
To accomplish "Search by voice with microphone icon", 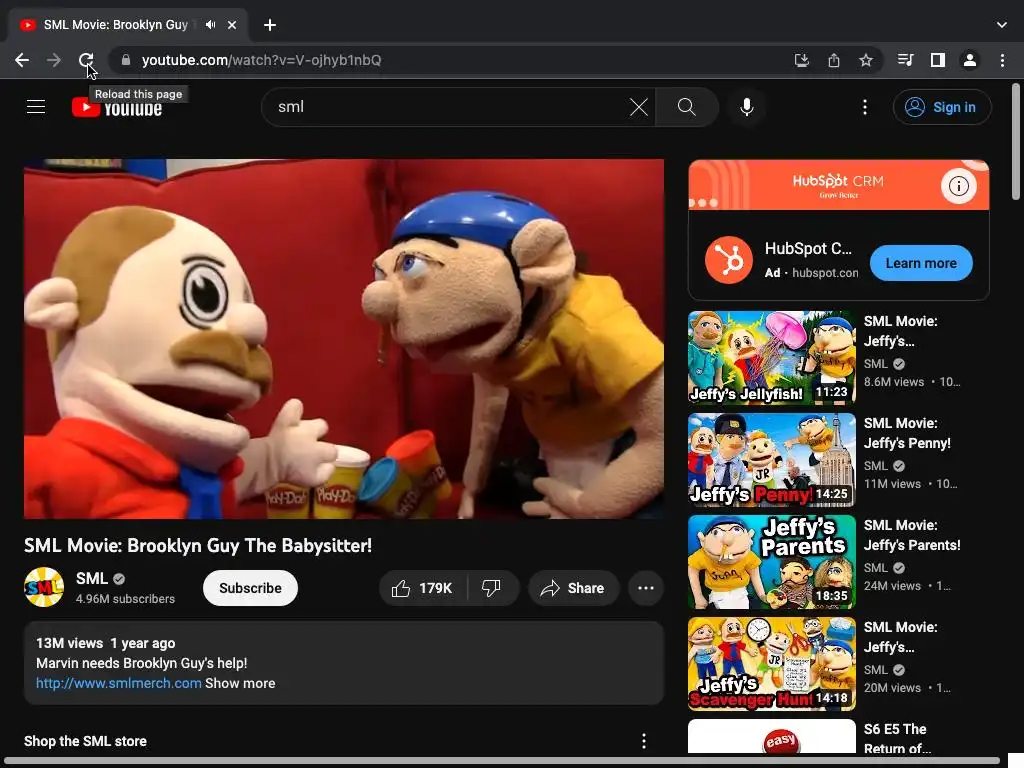I will (746, 107).
